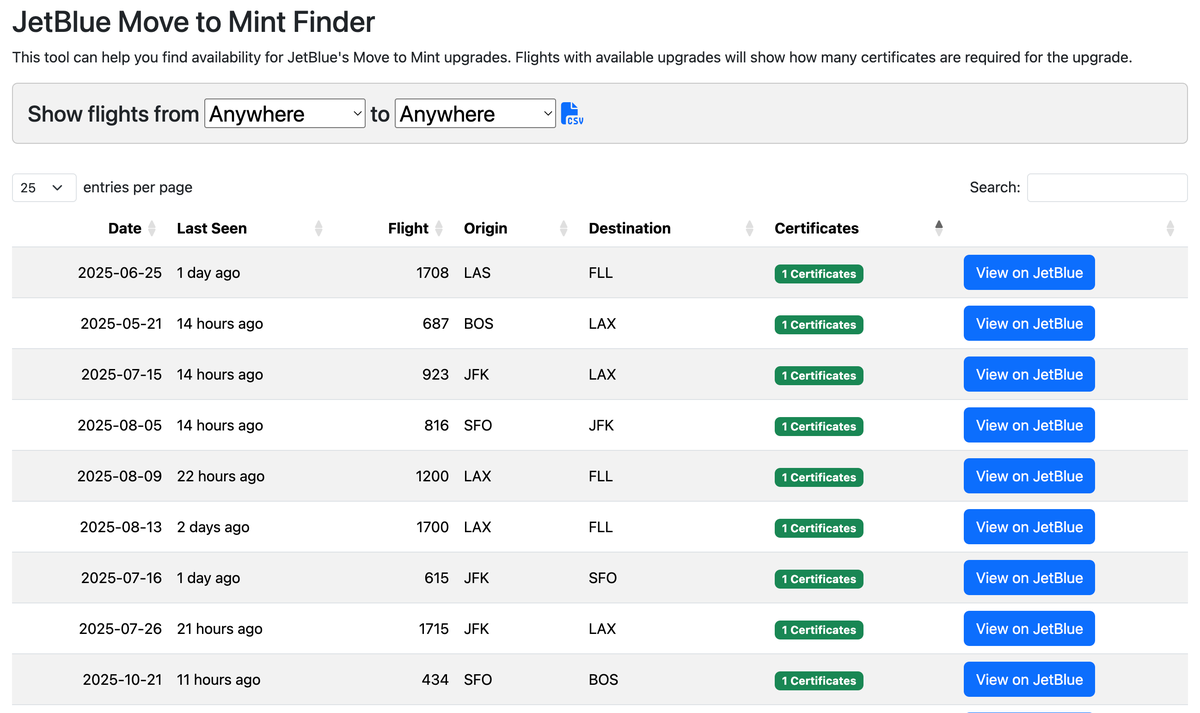
Task: Click the certificates badge for flight 1200
Action: tap(819, 478)
